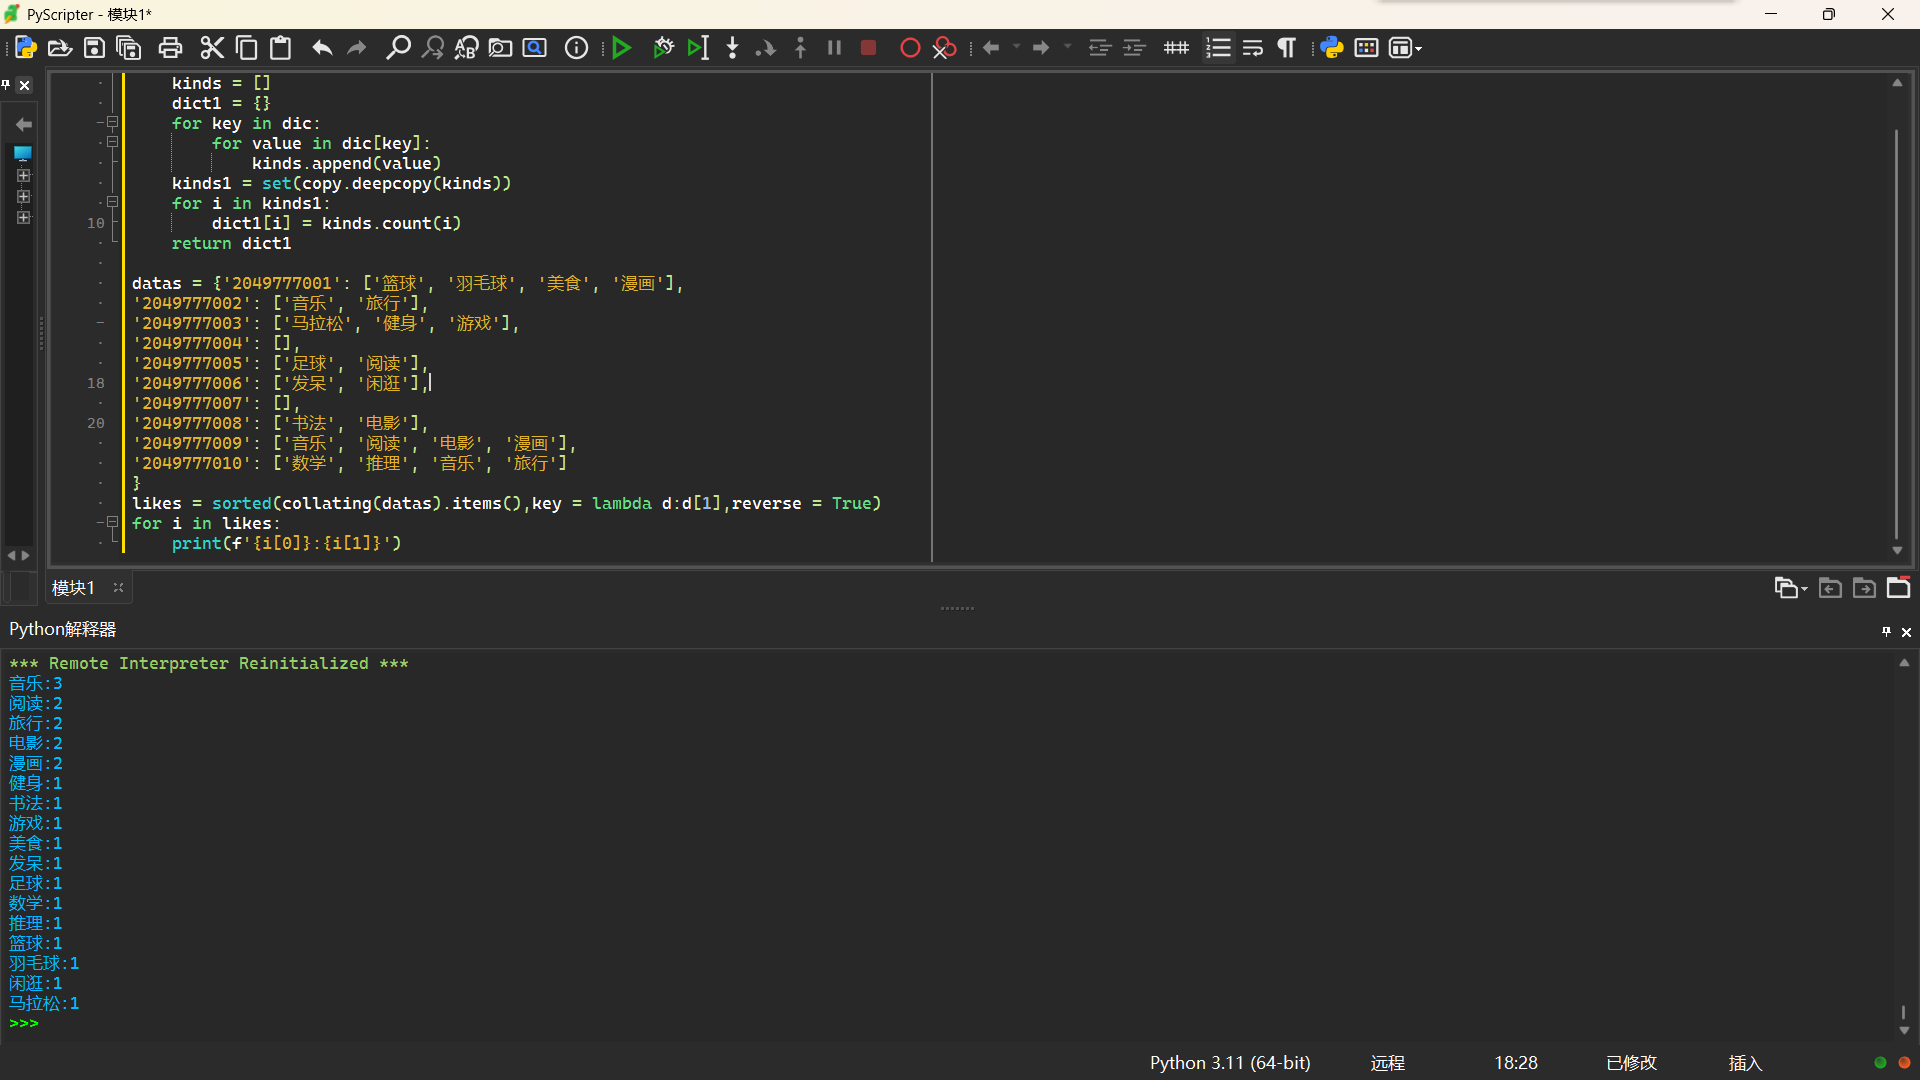
Task: Open Find in Files icon
Action: pos(500,48)
